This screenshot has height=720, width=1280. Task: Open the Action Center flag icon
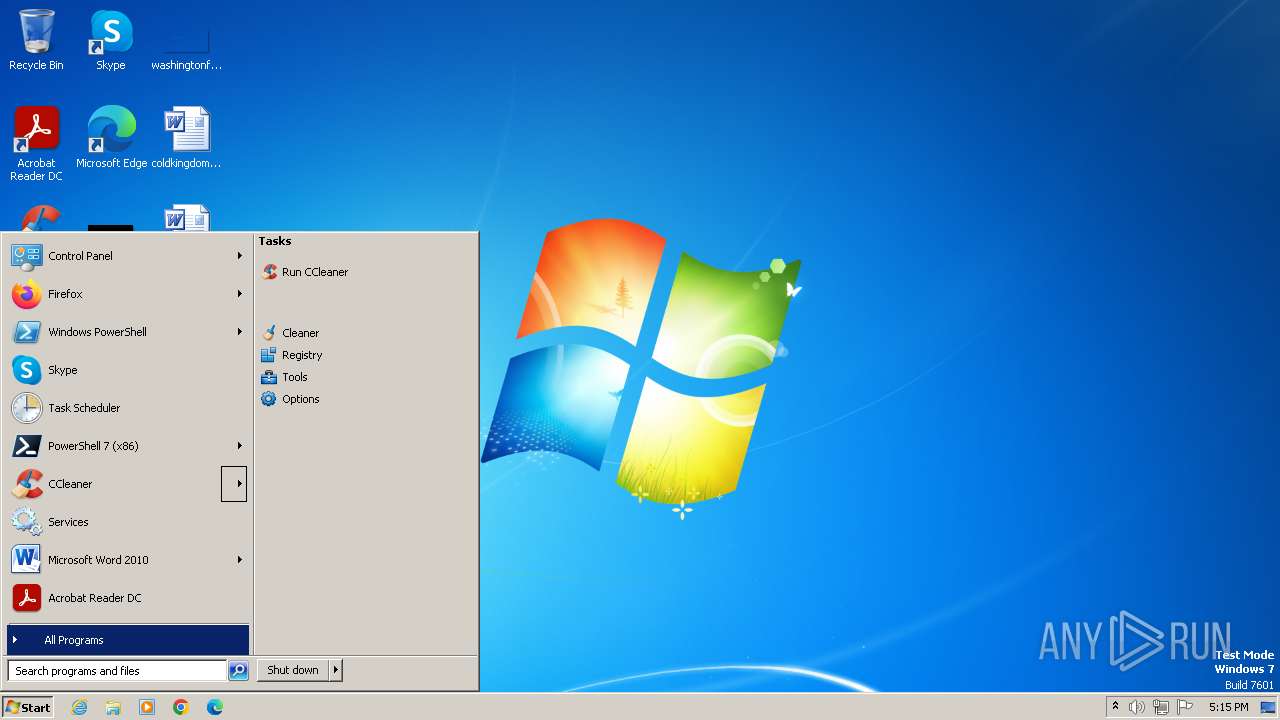coord(1185,707)
